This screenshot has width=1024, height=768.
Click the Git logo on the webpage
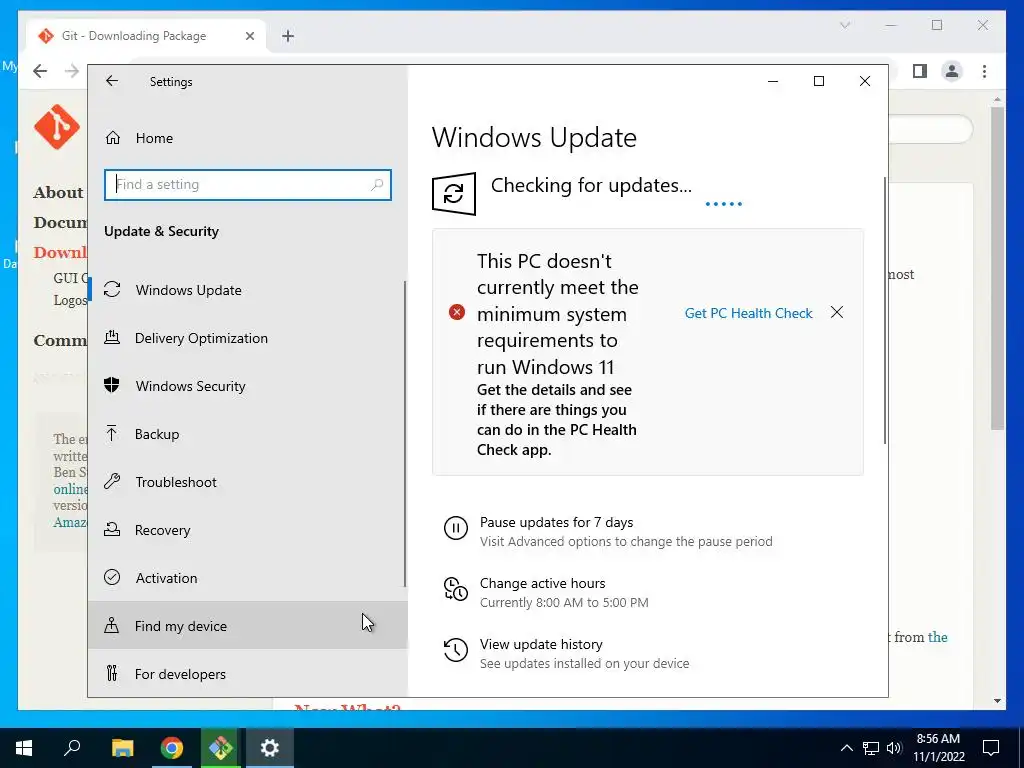click(57, 127)
